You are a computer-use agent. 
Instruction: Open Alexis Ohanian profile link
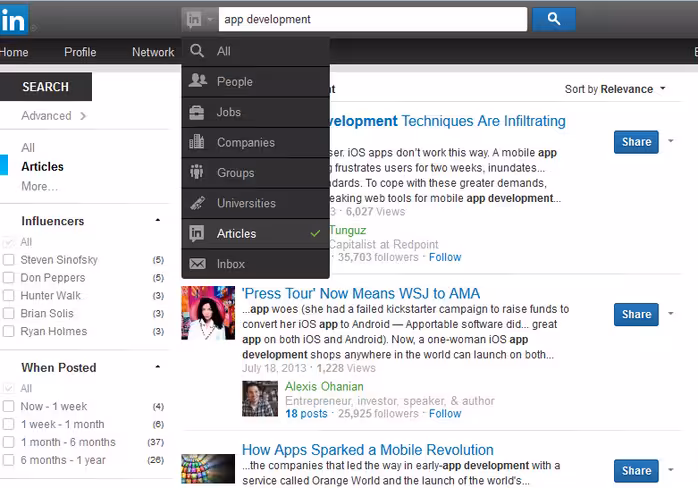click(324, 386)
